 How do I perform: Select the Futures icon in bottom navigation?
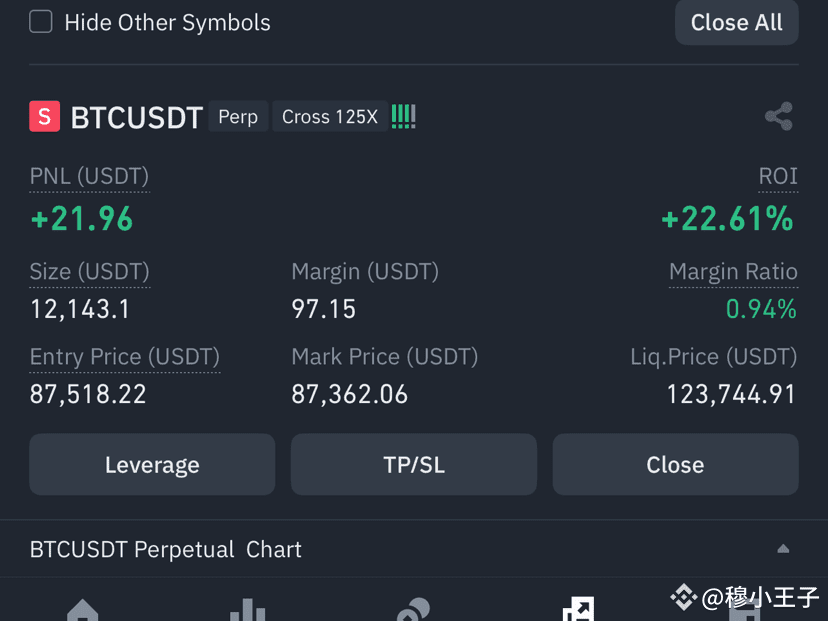click(x=578, y=609)
